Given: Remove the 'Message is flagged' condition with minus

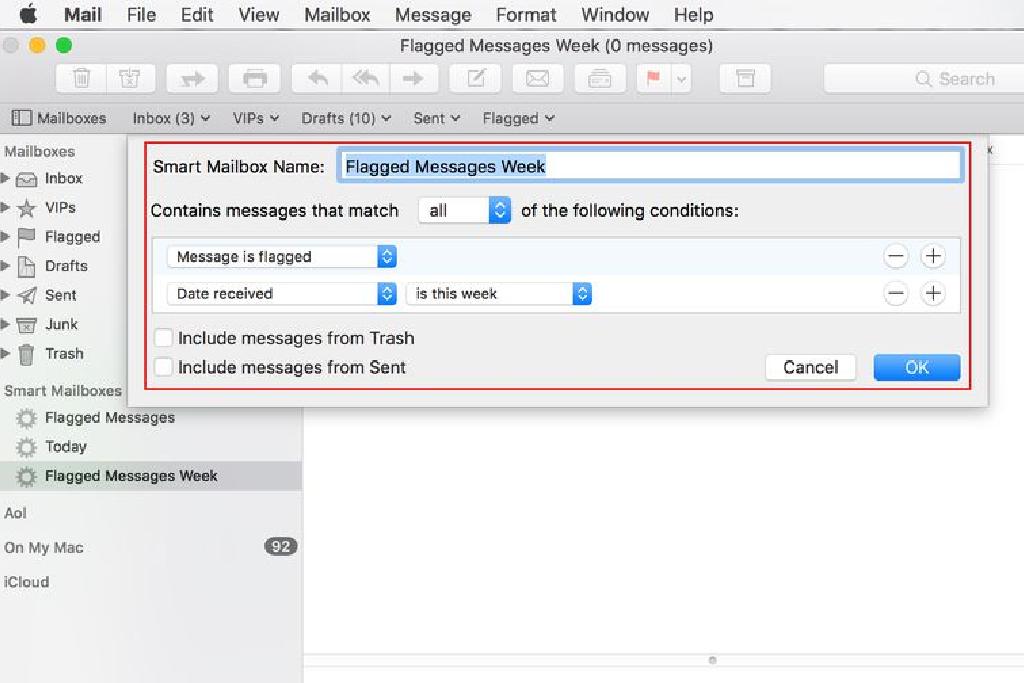Looking at the screenshot, I should [x=895, y=257].
